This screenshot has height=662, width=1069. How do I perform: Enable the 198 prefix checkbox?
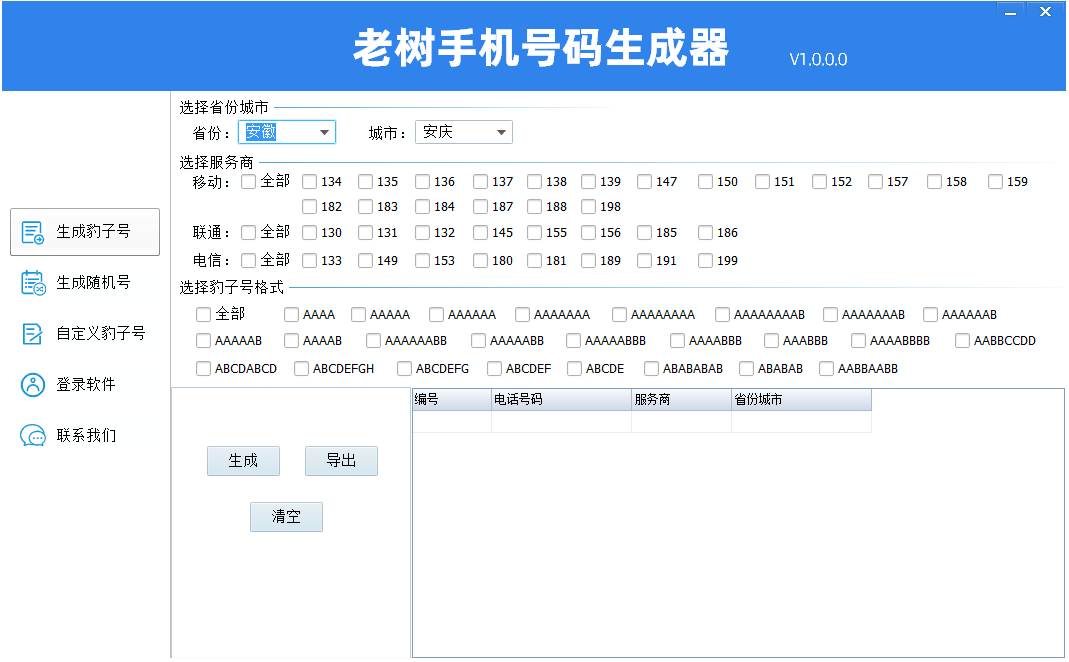(x=588, y=207)
